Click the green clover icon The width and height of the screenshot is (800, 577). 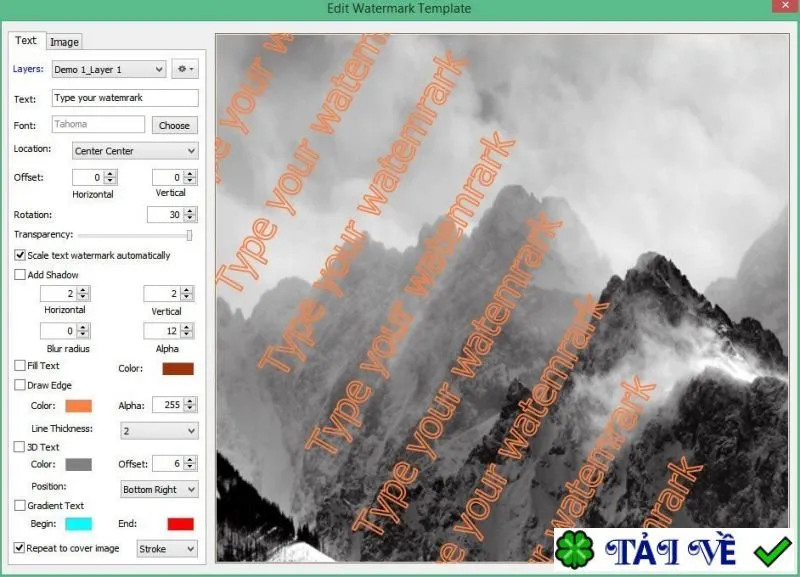[x=574, y=550]
